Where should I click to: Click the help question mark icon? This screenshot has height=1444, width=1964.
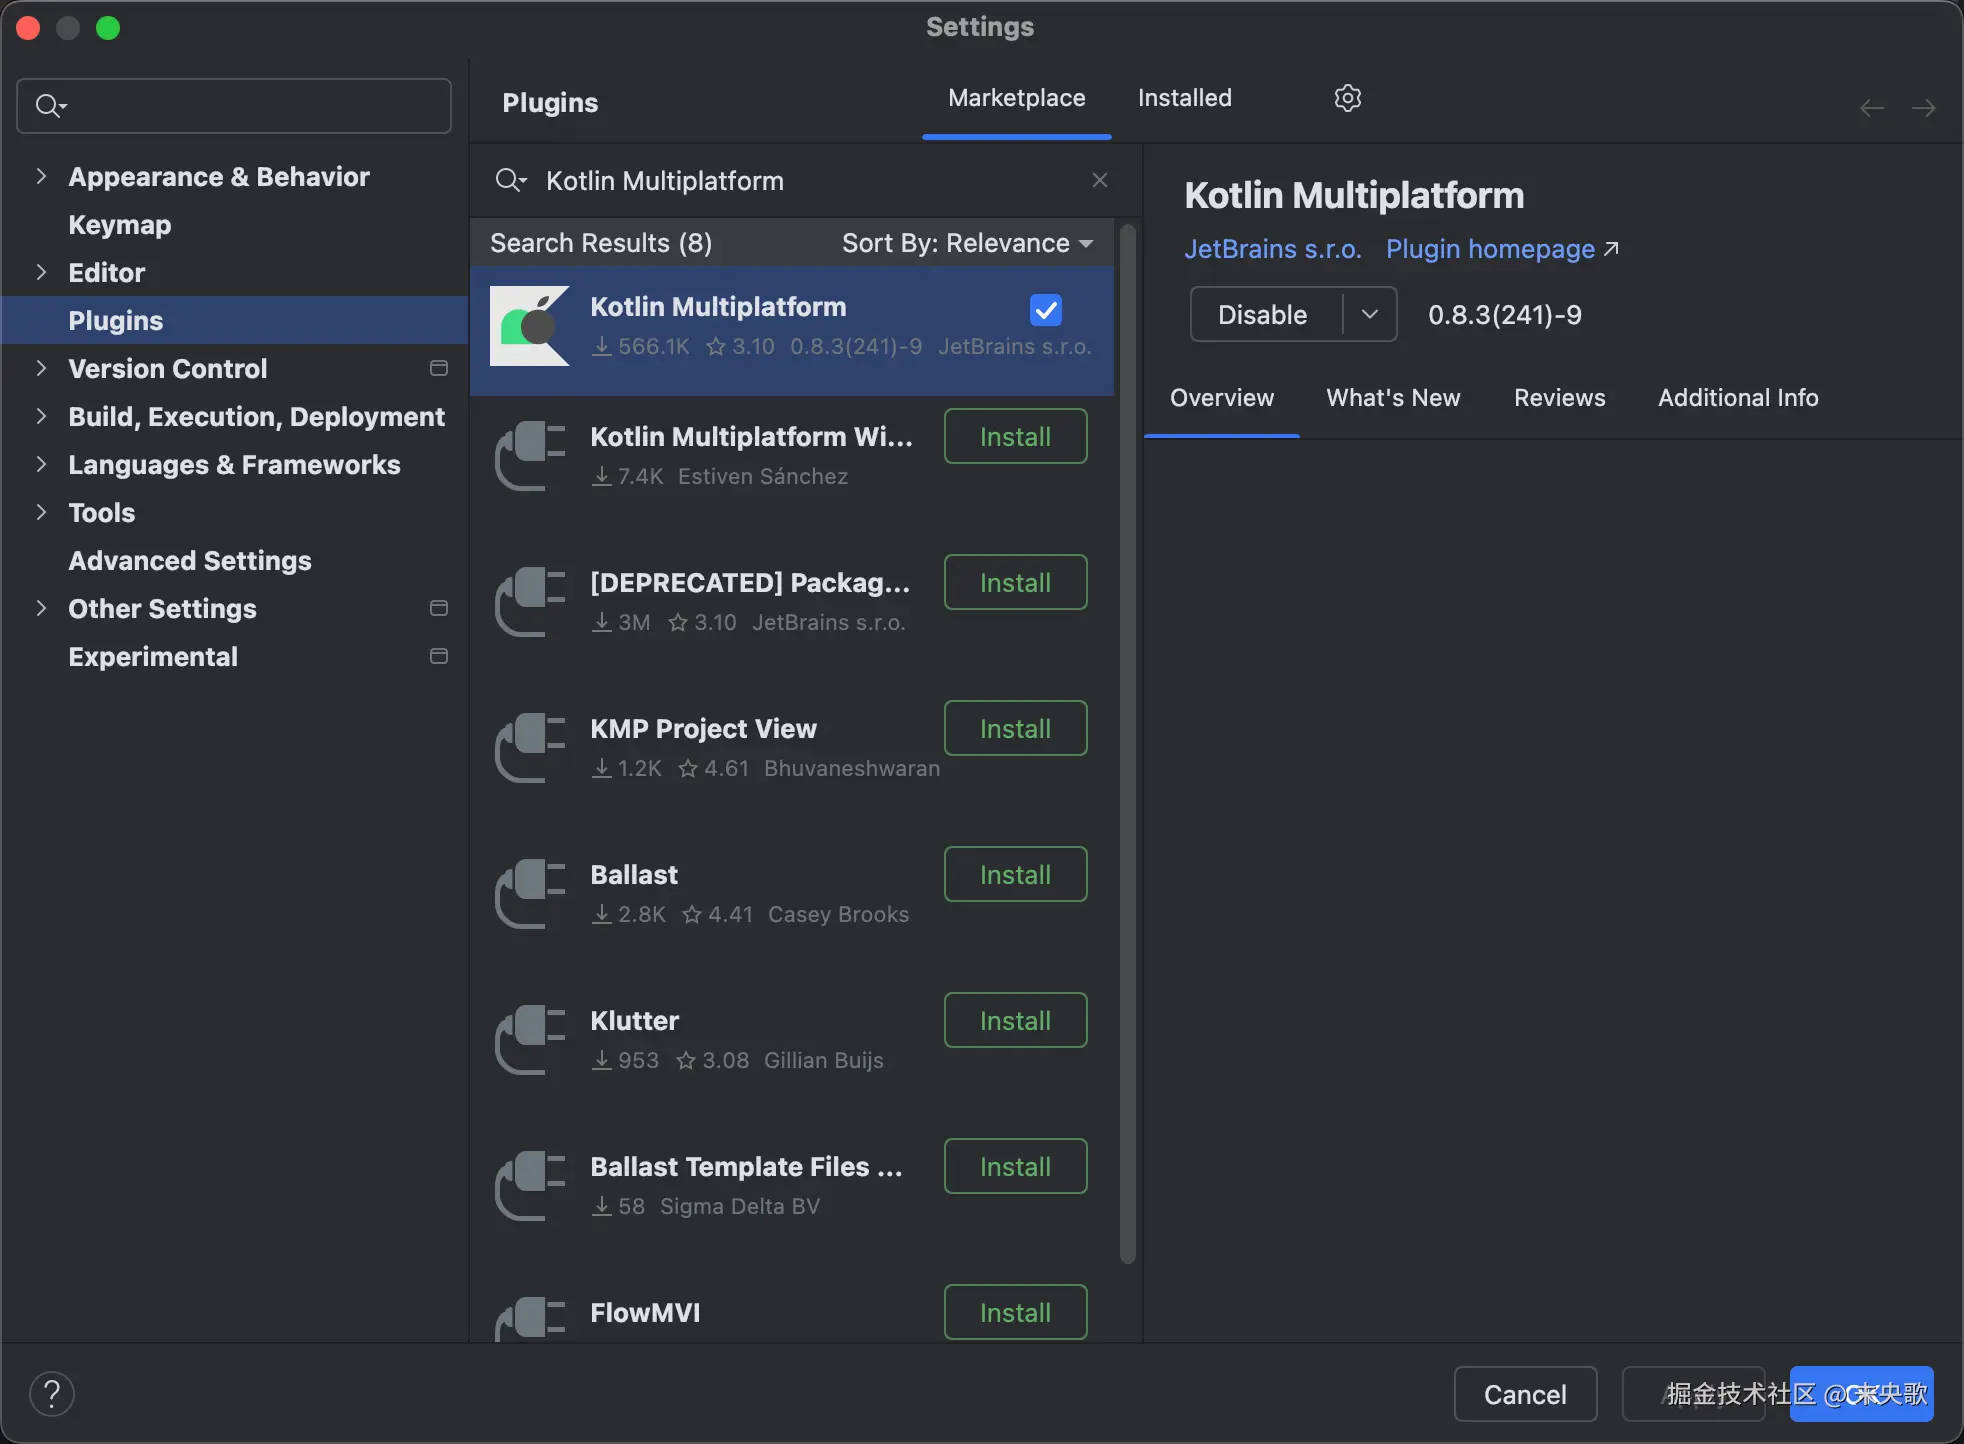point(52,1394)
